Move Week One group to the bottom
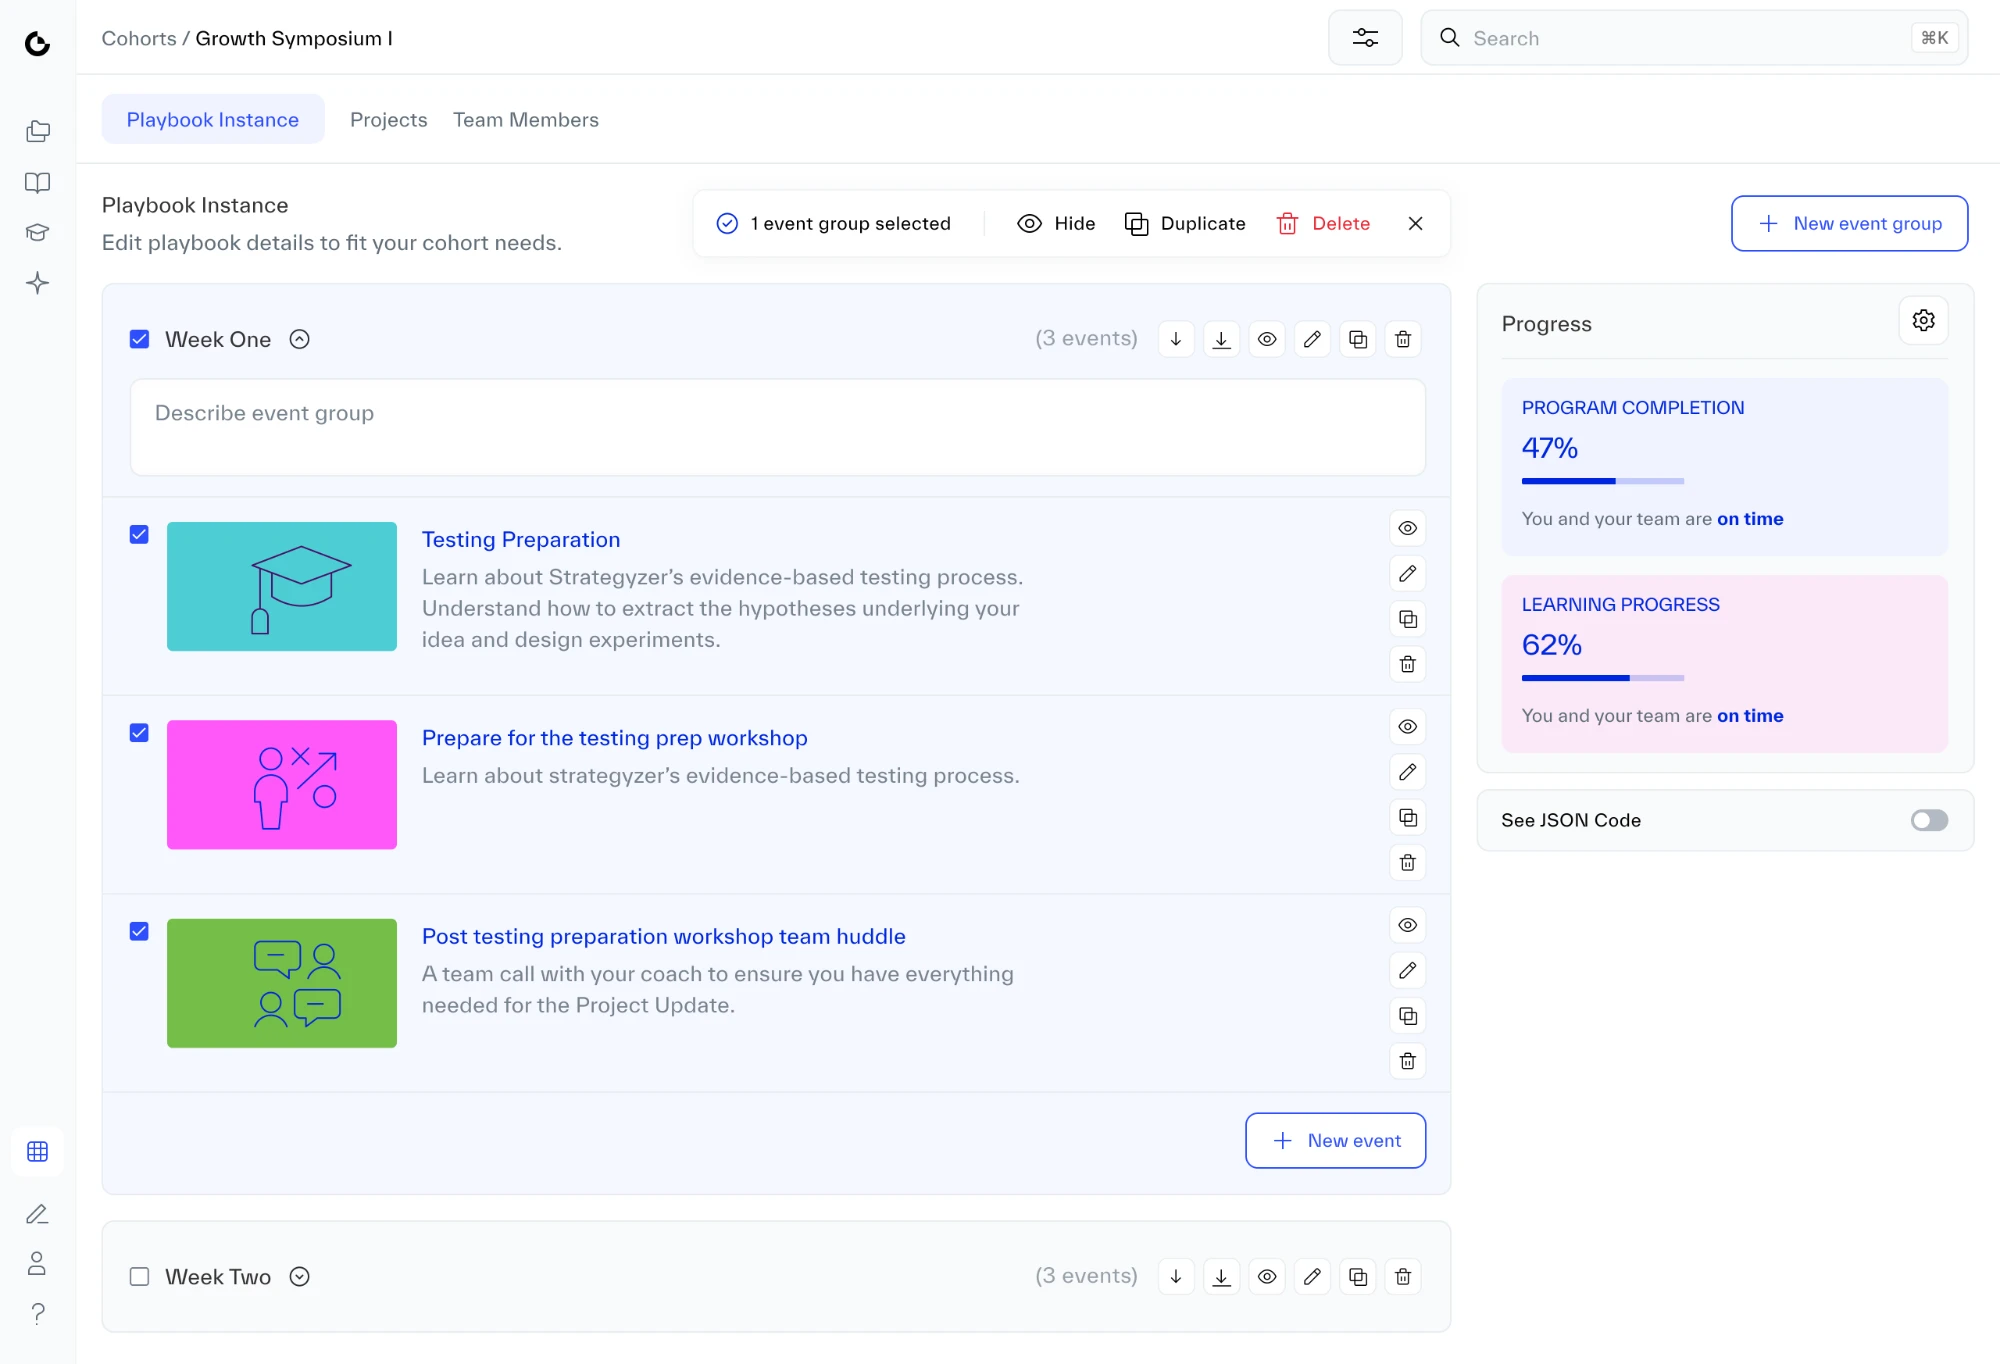 tap(1221, 339)
